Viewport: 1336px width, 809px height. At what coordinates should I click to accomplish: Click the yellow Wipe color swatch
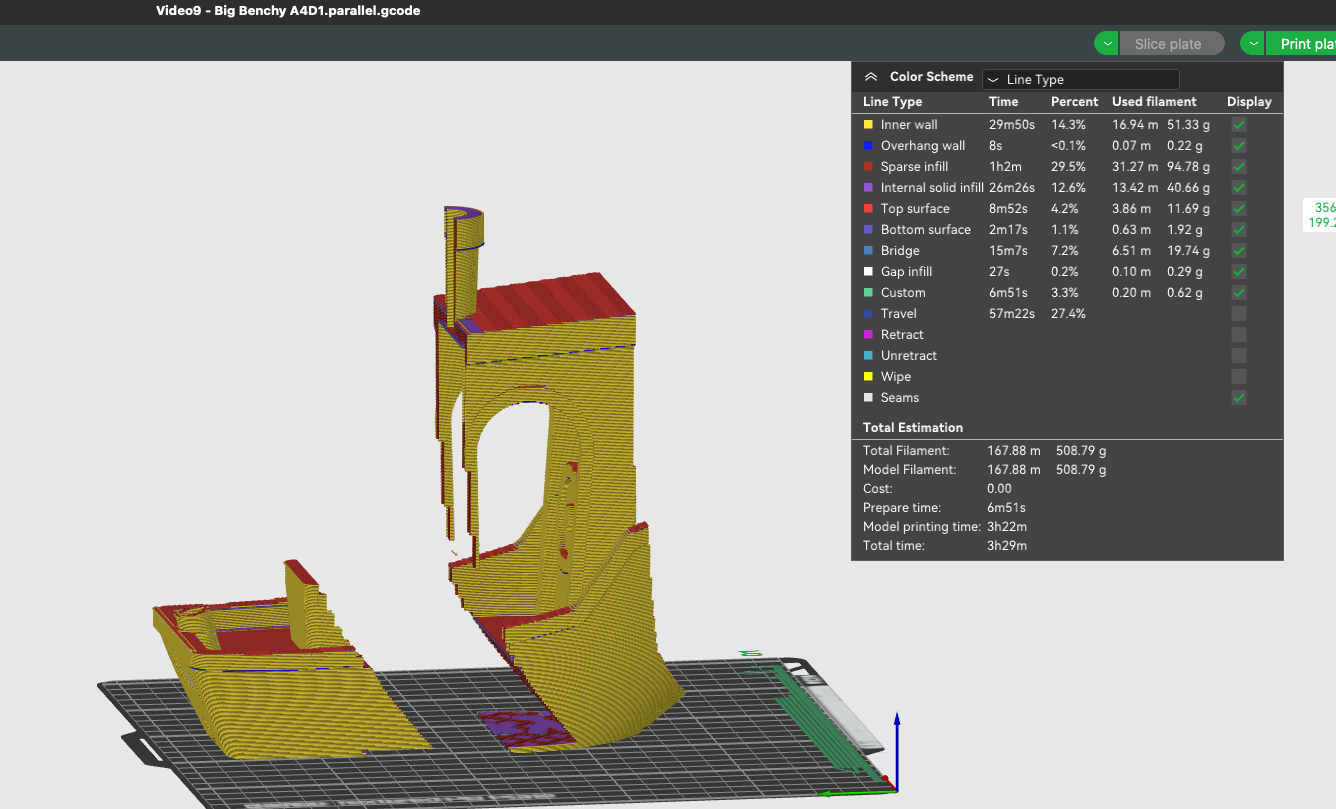pos(868,377)
